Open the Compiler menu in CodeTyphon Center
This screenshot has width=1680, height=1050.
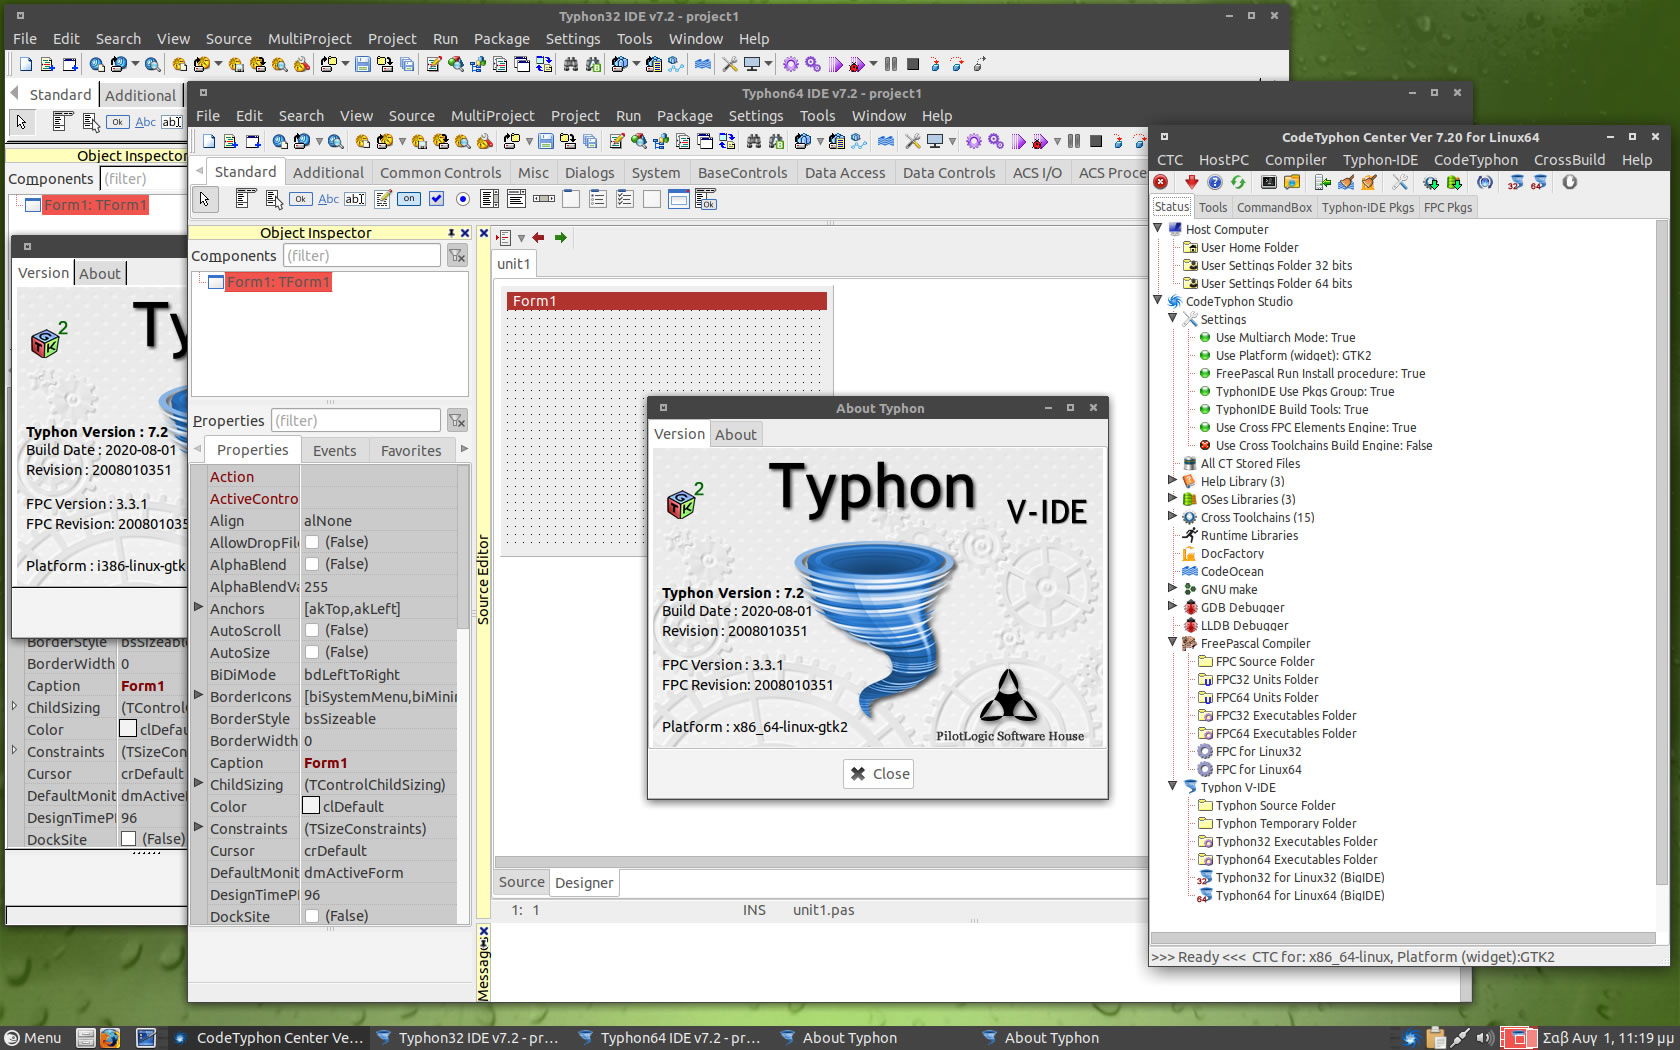[1295, 160]
